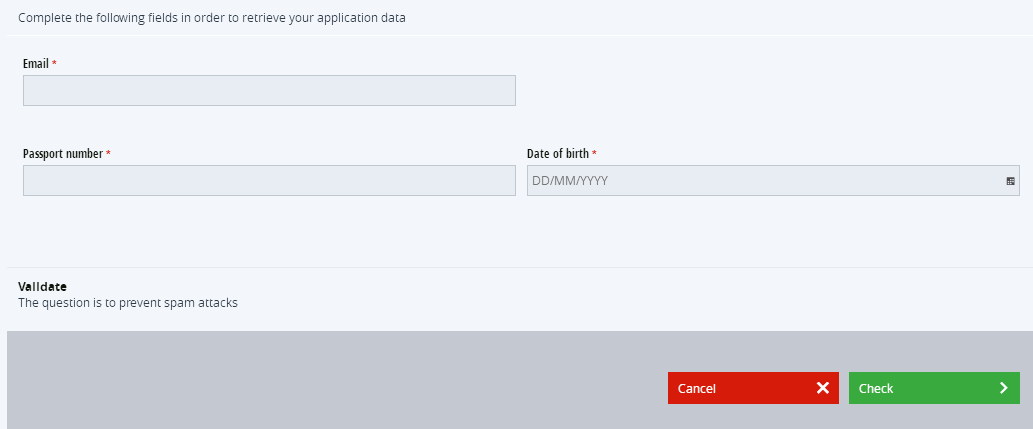Click the Email field label
Viewport: 1033px width, 429px height.
(x=36, y=64)
